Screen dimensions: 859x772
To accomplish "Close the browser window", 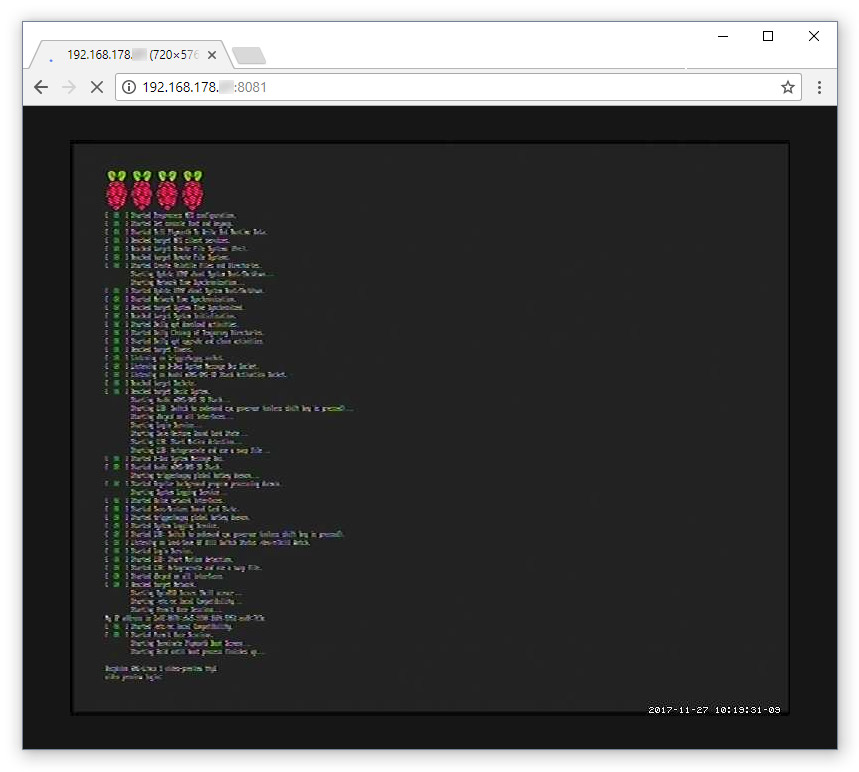I will (814, 36).
